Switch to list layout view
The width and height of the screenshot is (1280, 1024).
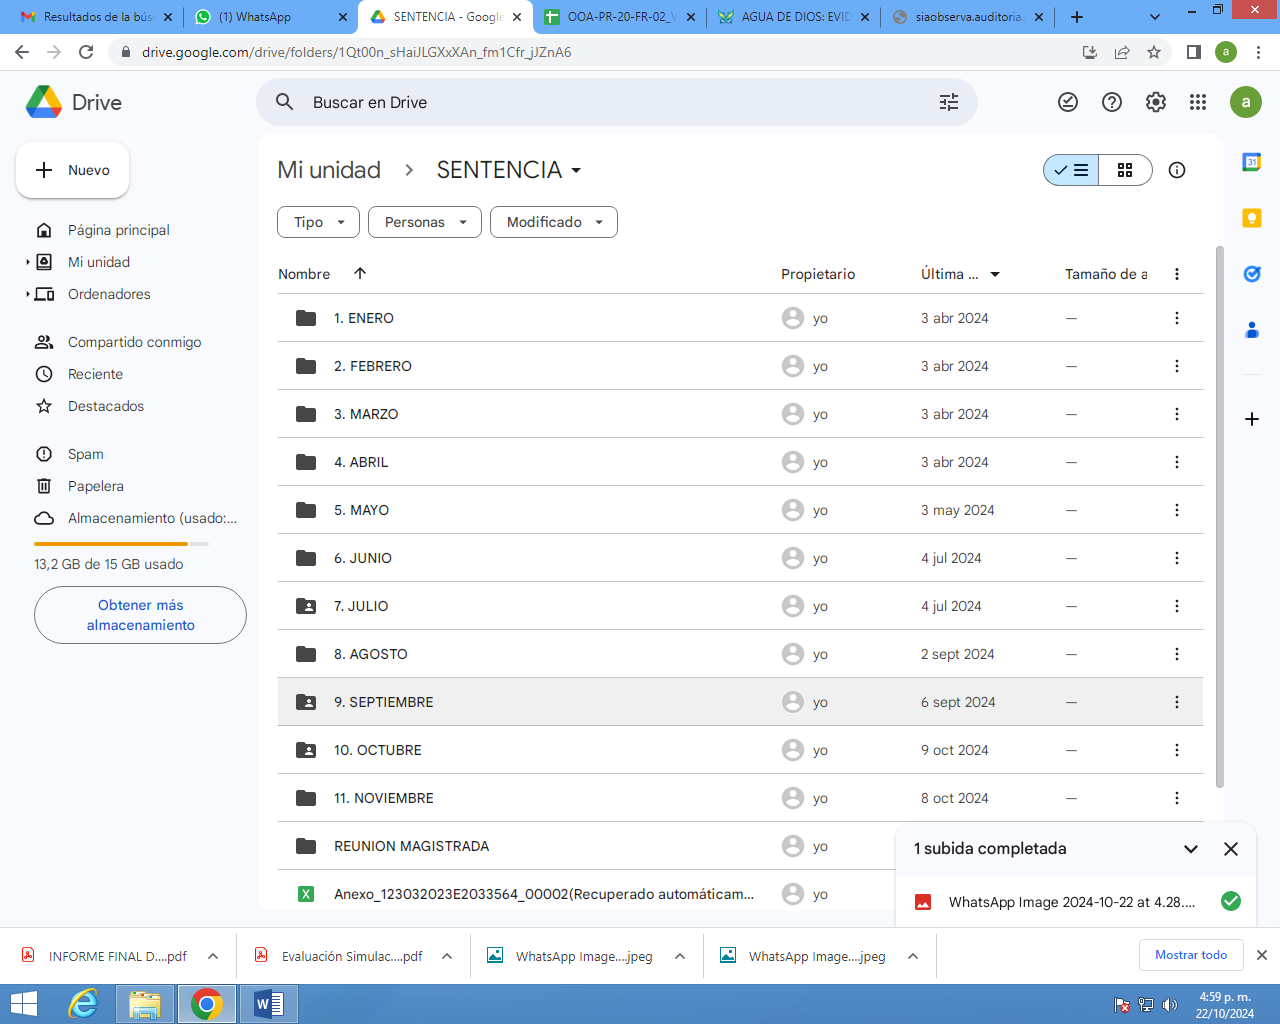click(x=1071, y=170)
